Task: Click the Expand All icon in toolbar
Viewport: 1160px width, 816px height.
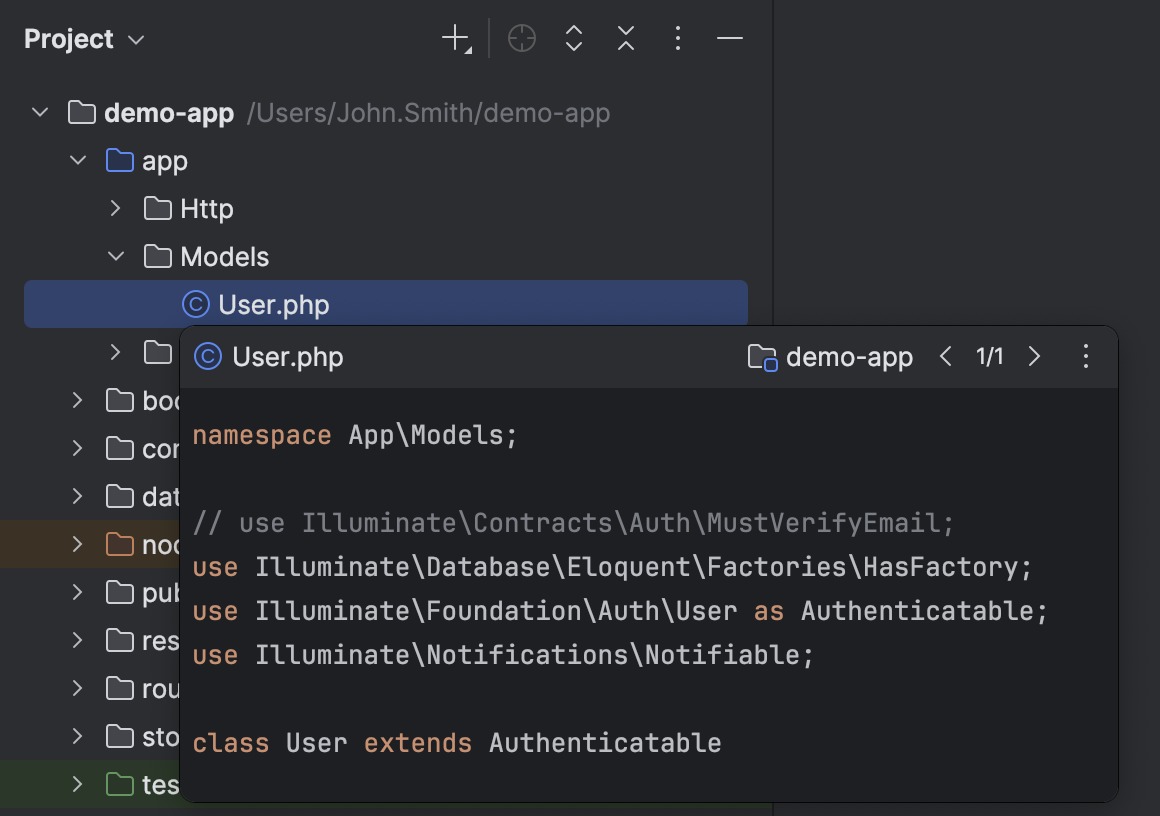Action: pos(573,38)
